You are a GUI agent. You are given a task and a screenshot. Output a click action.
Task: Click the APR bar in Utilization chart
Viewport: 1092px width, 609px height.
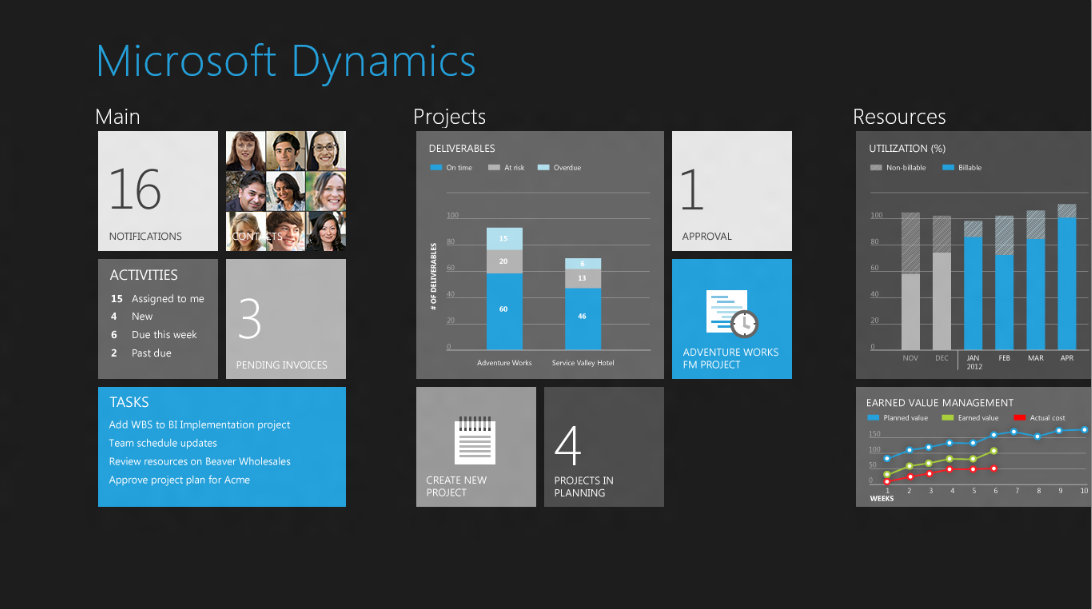[x=1067, y=280]
